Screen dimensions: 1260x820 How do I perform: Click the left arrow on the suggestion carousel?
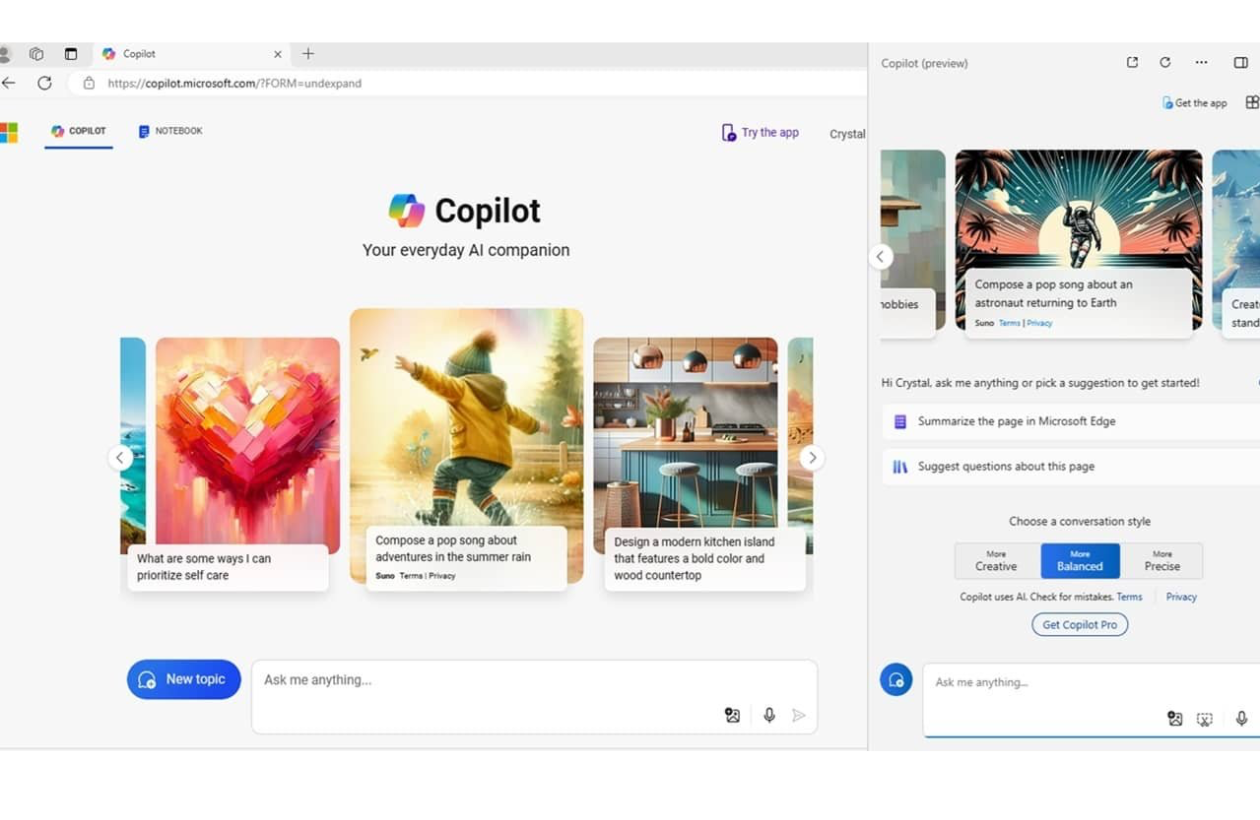click(120, 457)
